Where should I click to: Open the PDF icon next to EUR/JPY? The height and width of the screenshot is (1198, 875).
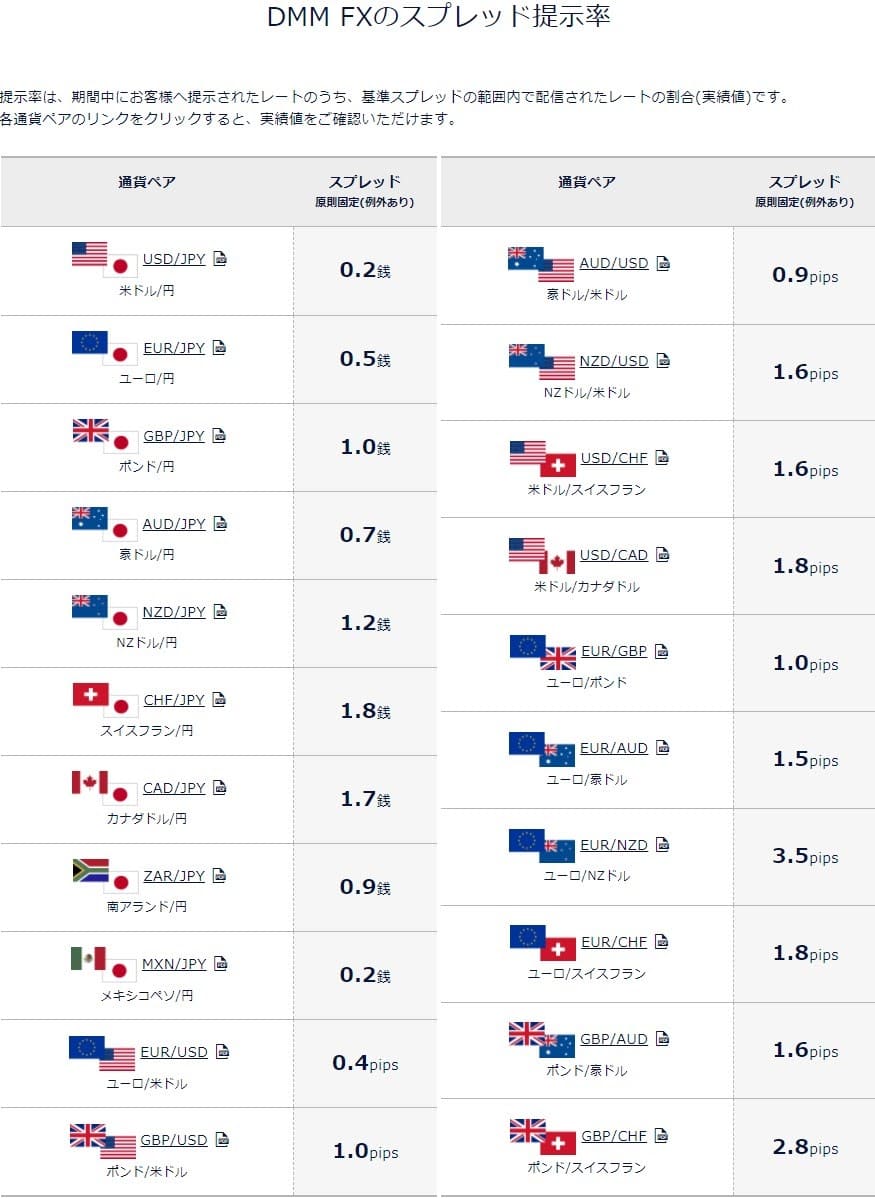point(220,348)
